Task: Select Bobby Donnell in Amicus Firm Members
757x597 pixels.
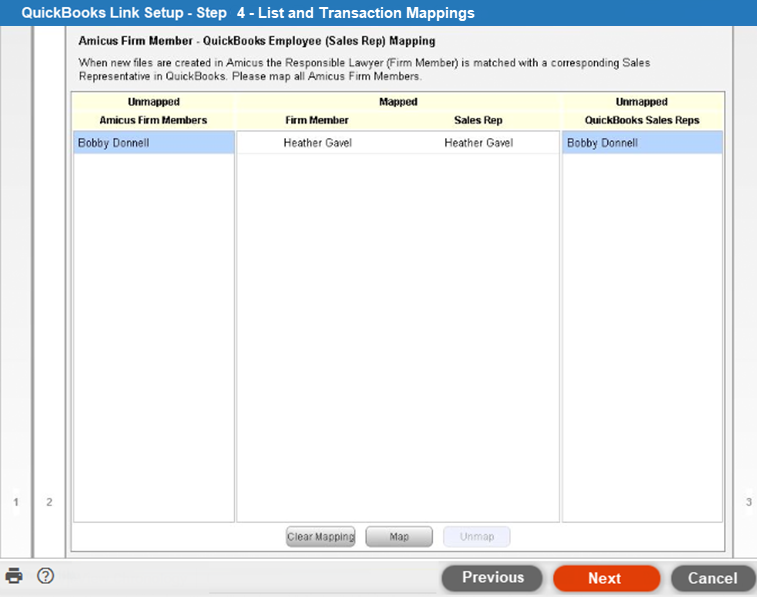Action: 154,143
